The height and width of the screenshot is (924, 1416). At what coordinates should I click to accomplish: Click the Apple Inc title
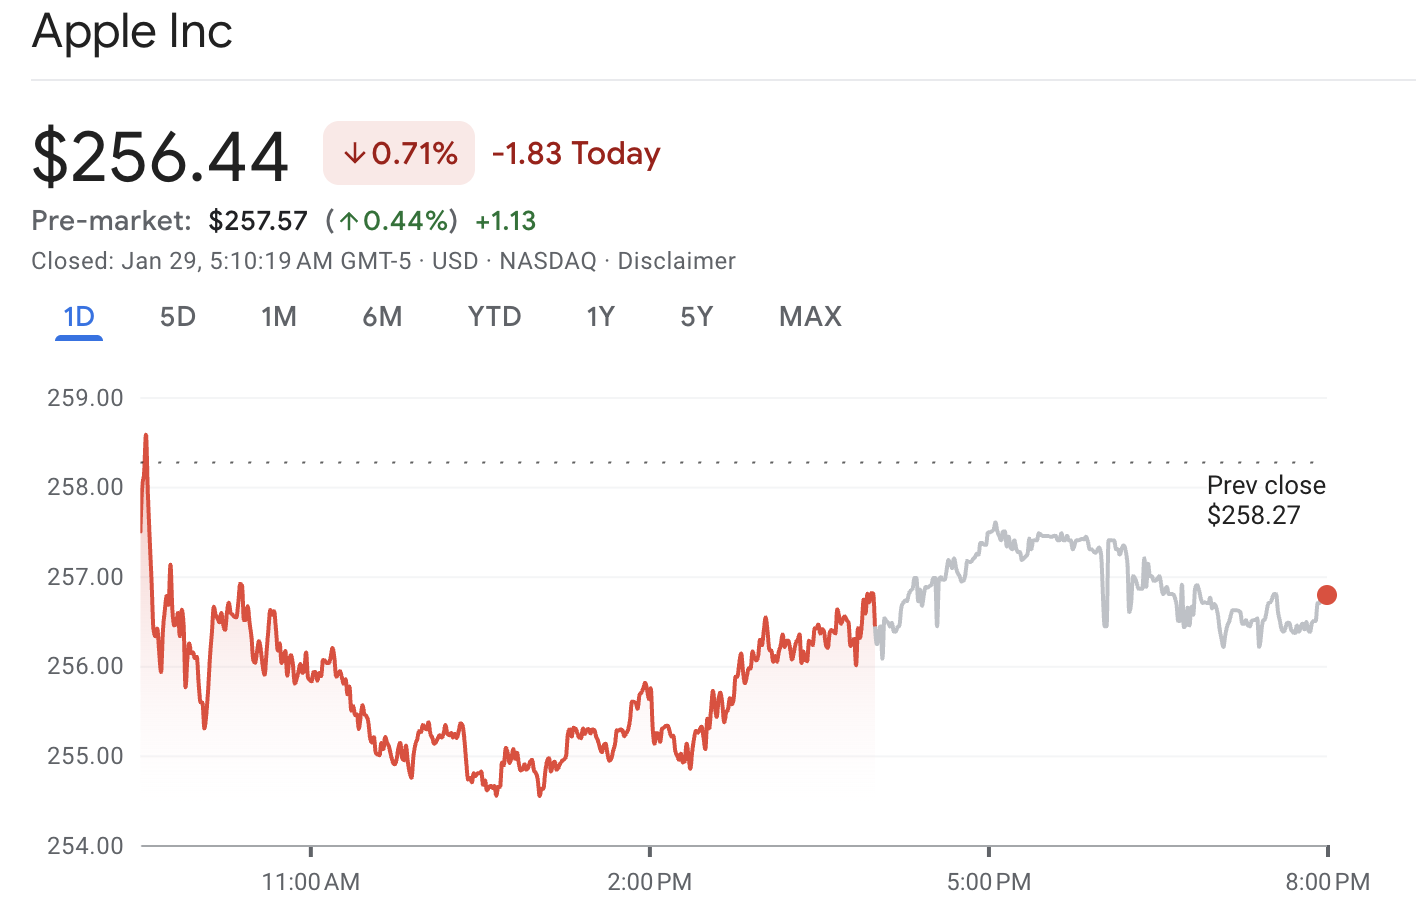pyautogui.click(x=132, y=32)
